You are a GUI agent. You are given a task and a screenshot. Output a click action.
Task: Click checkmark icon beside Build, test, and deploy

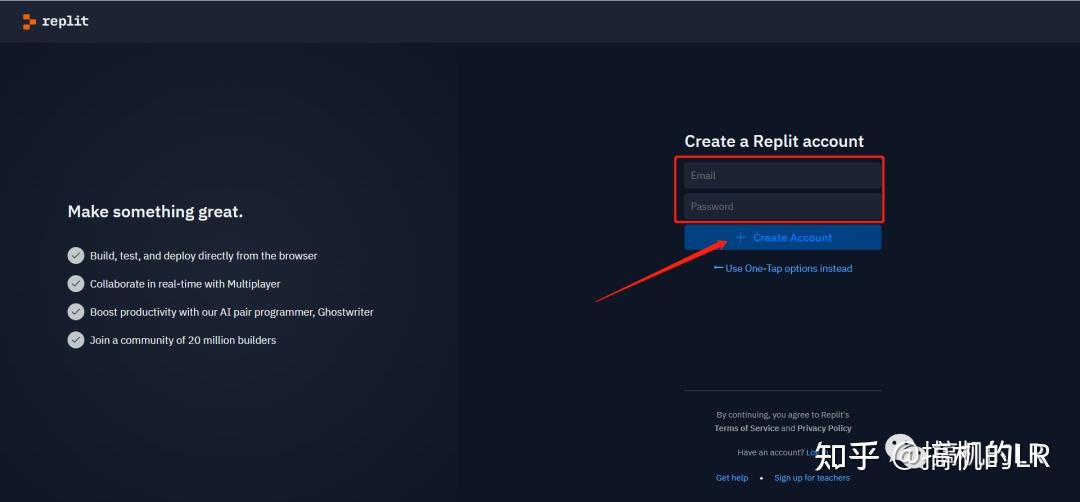tap(76, 255)
